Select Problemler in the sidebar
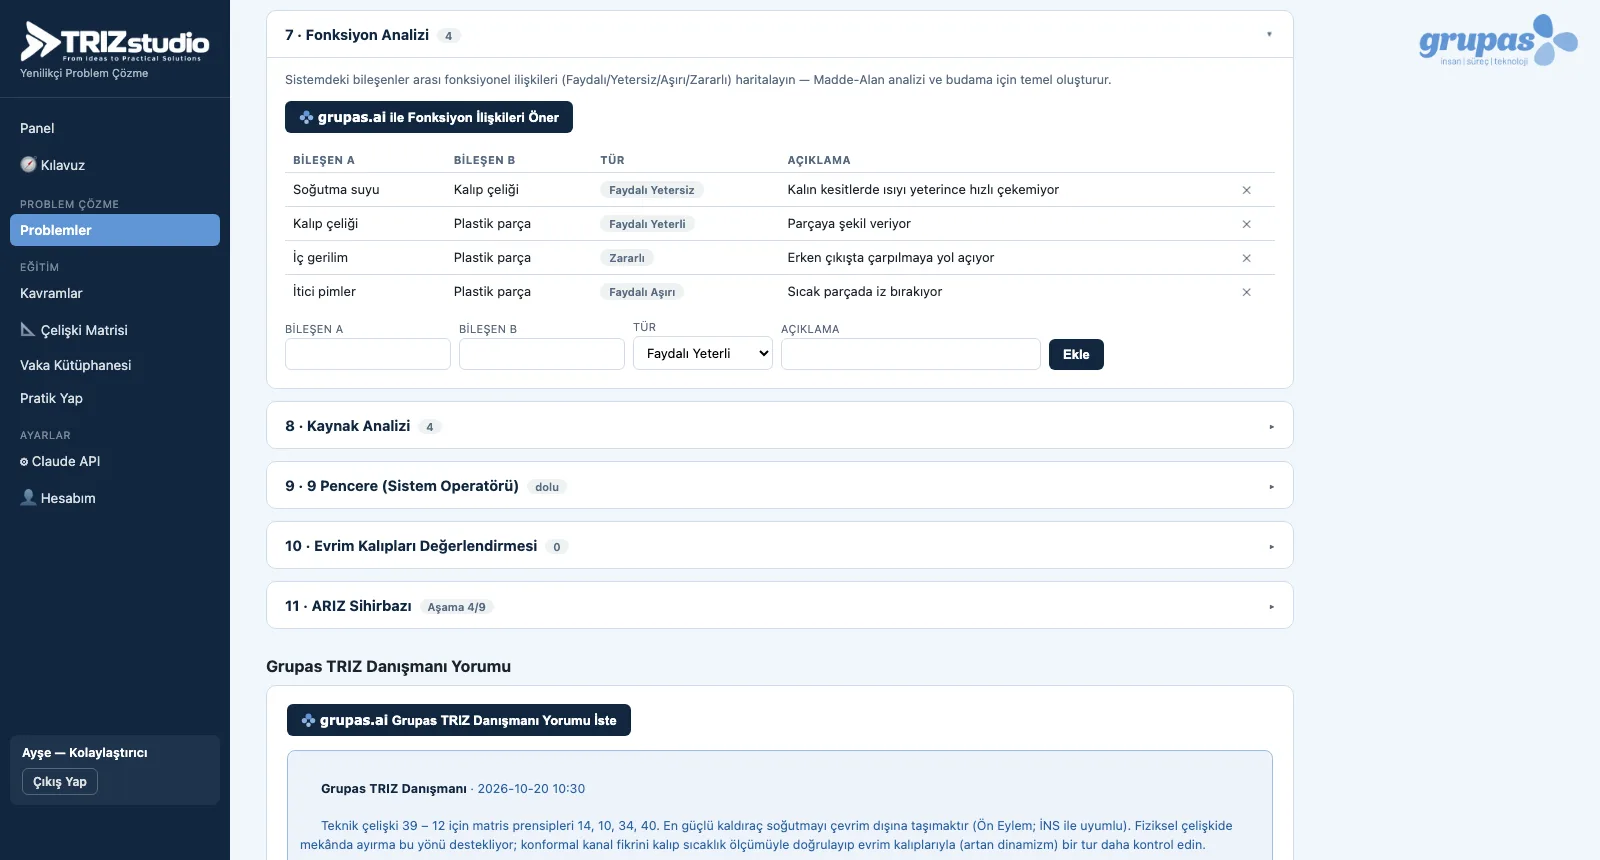Image resolution: width=1600 pixels, height=860 pixels. click(115, 230)
